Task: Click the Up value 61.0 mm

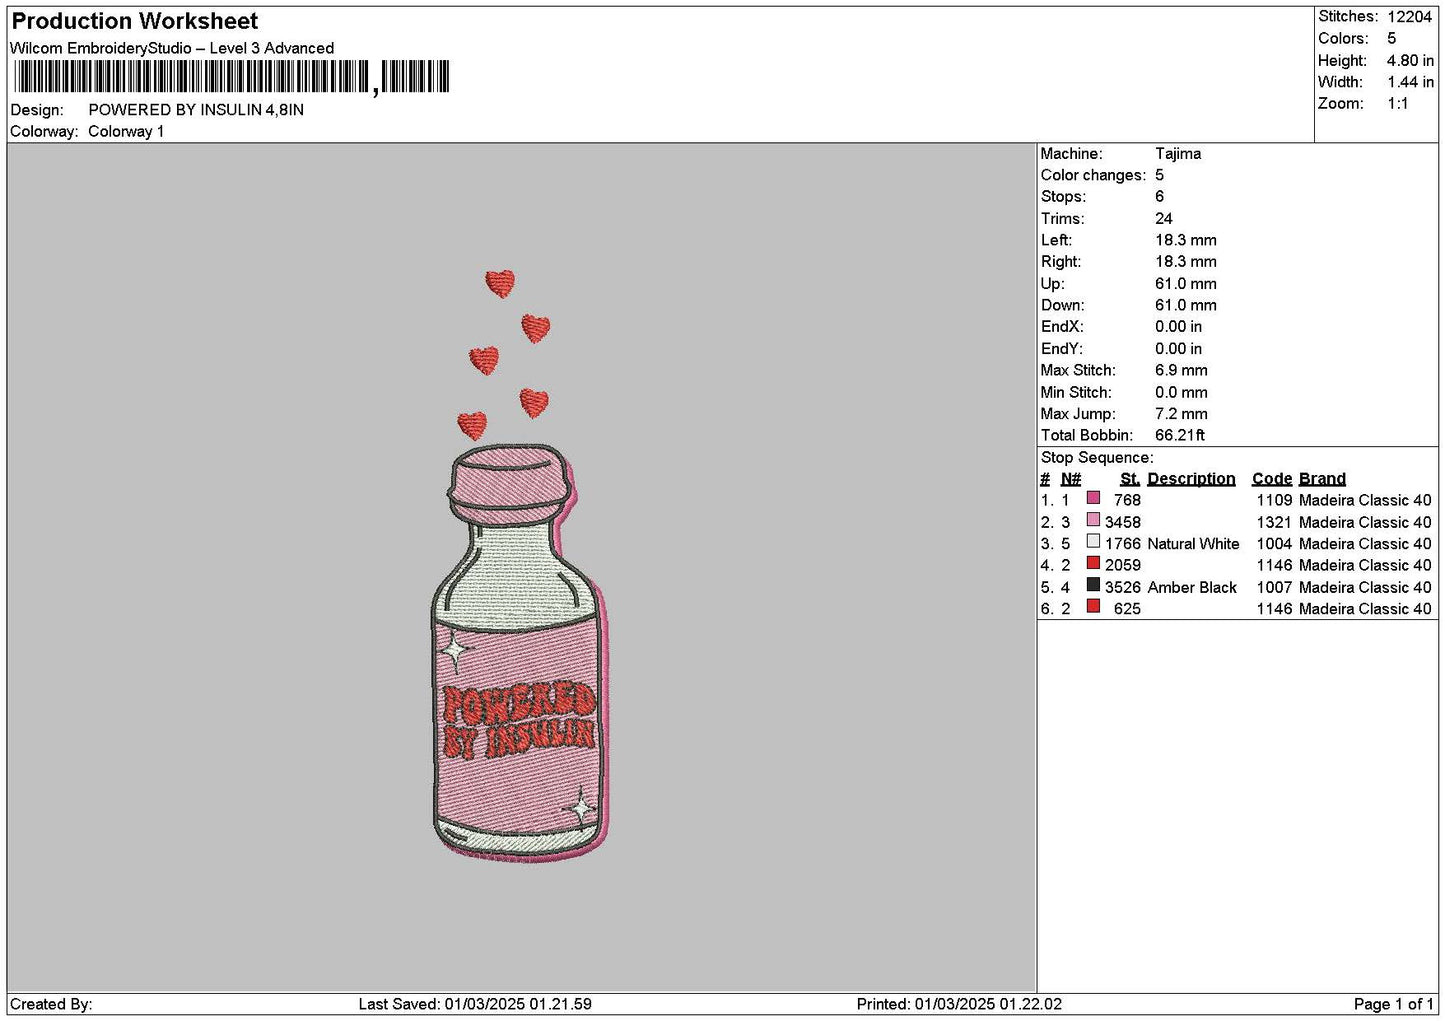Action: click(x=1186, y=284)
